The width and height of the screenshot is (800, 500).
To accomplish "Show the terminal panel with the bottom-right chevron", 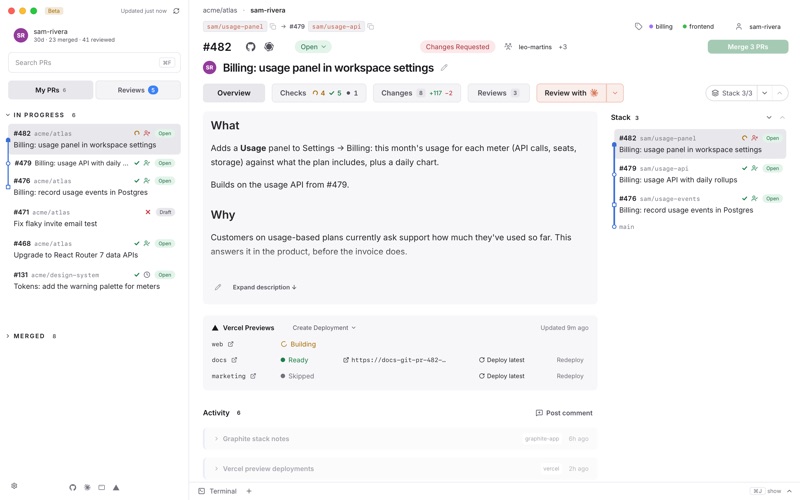I will [x=789, y=491].
